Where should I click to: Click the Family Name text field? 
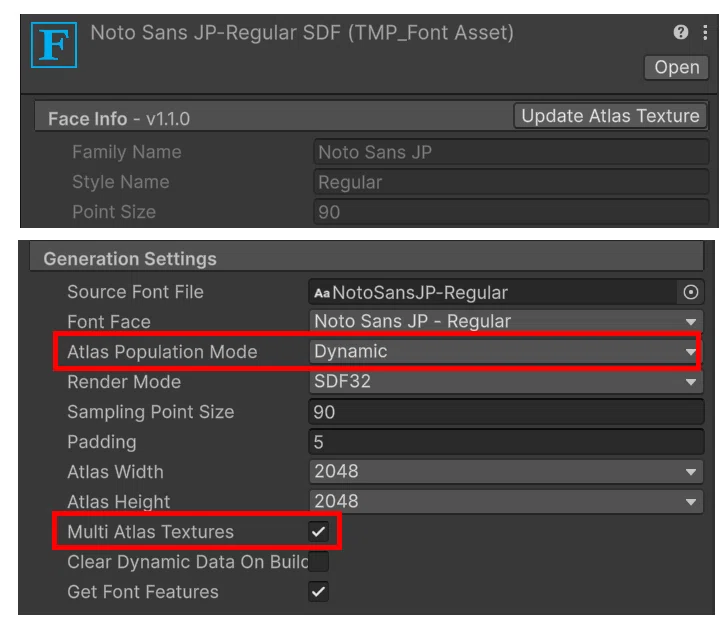(511, 152)
